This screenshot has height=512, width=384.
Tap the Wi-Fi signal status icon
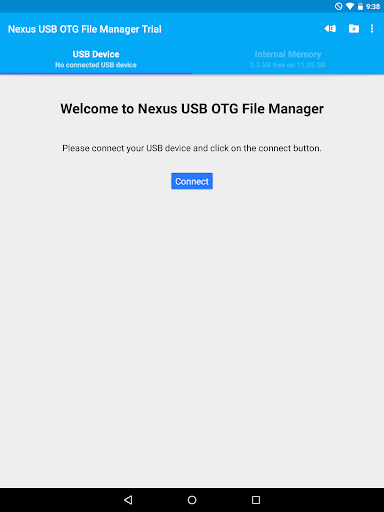350,6
